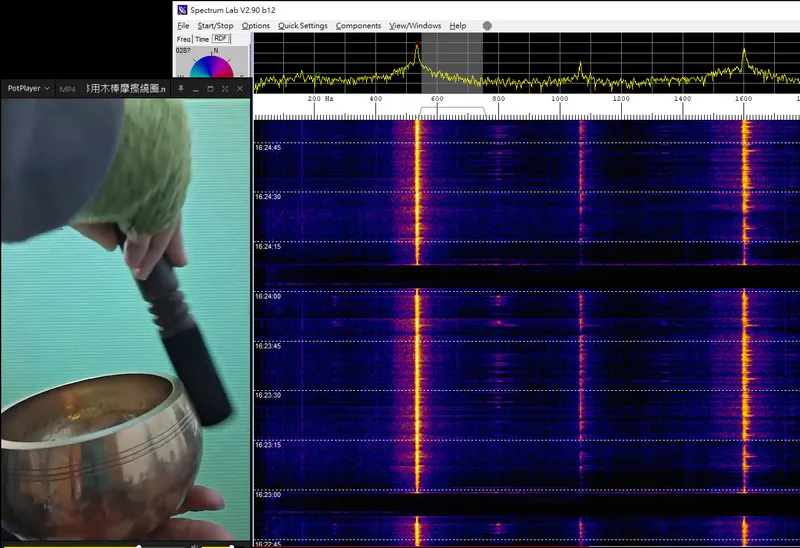Screen dimensions: 800x548
Task: Click the gray status indicator circle
Action: (487, 25)
